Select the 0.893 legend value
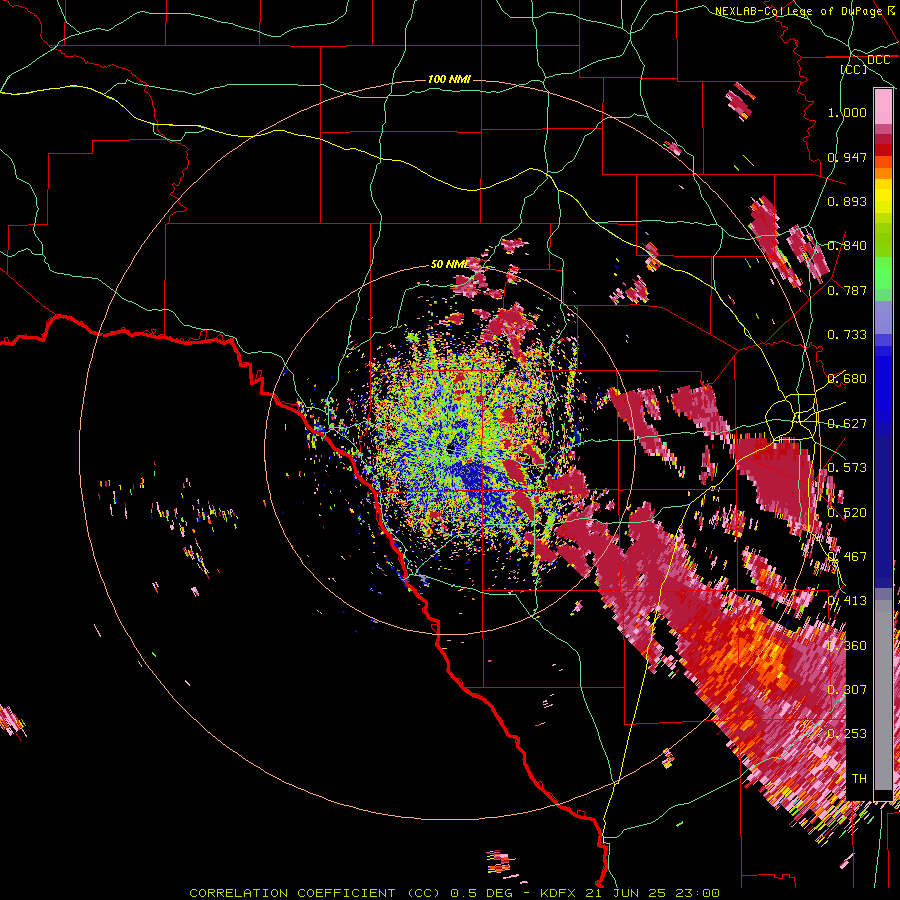Viewport: 900px width, 900px height. (x=847, y=201)
